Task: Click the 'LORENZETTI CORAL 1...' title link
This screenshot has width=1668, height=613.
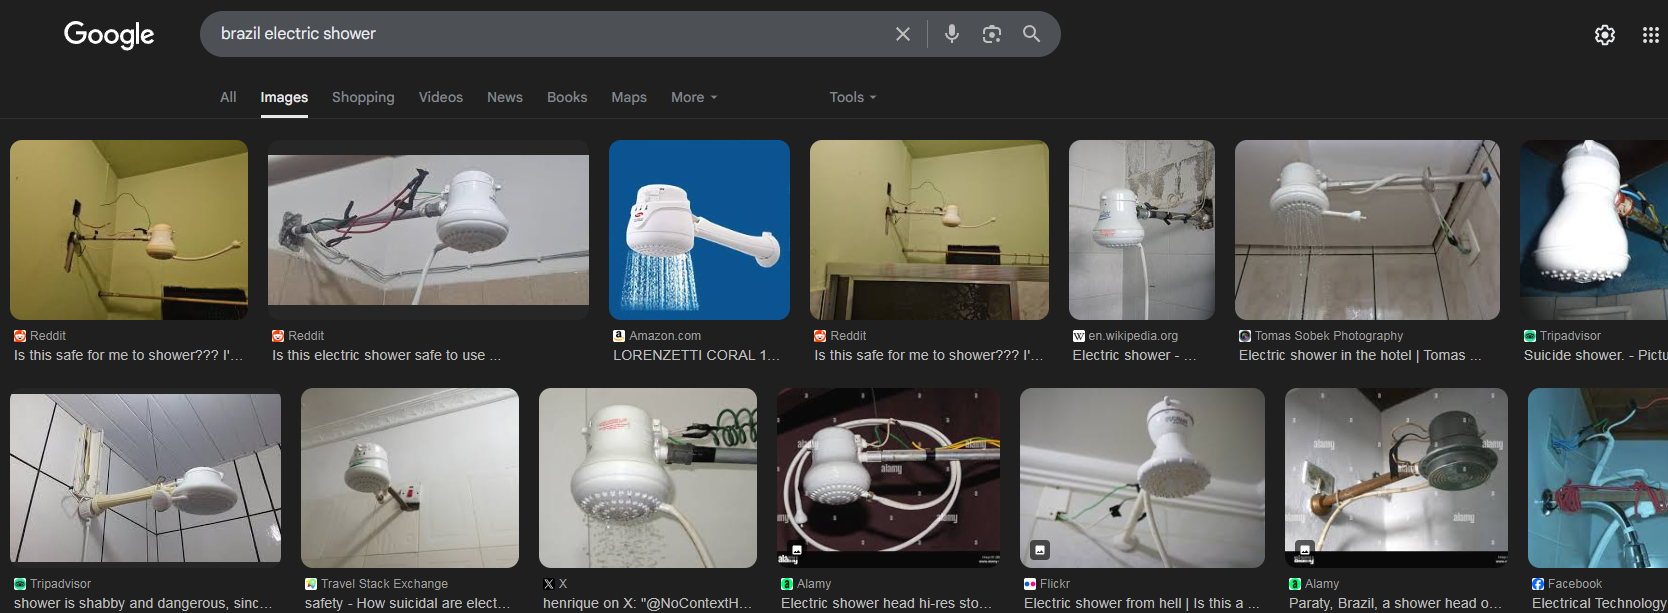Action: tap(697, 355)
